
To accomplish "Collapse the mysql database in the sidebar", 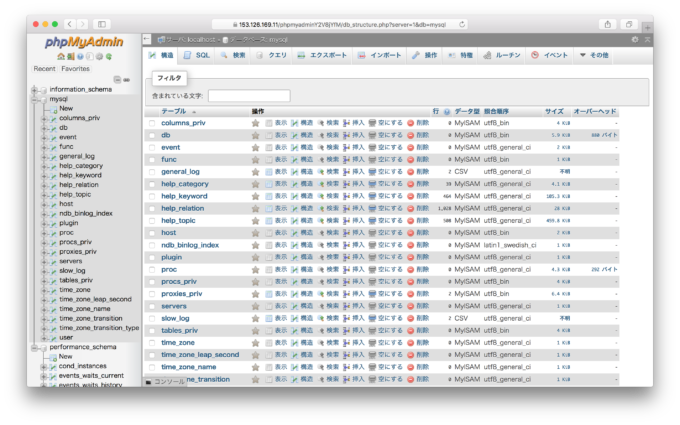I will pos(34,99).
